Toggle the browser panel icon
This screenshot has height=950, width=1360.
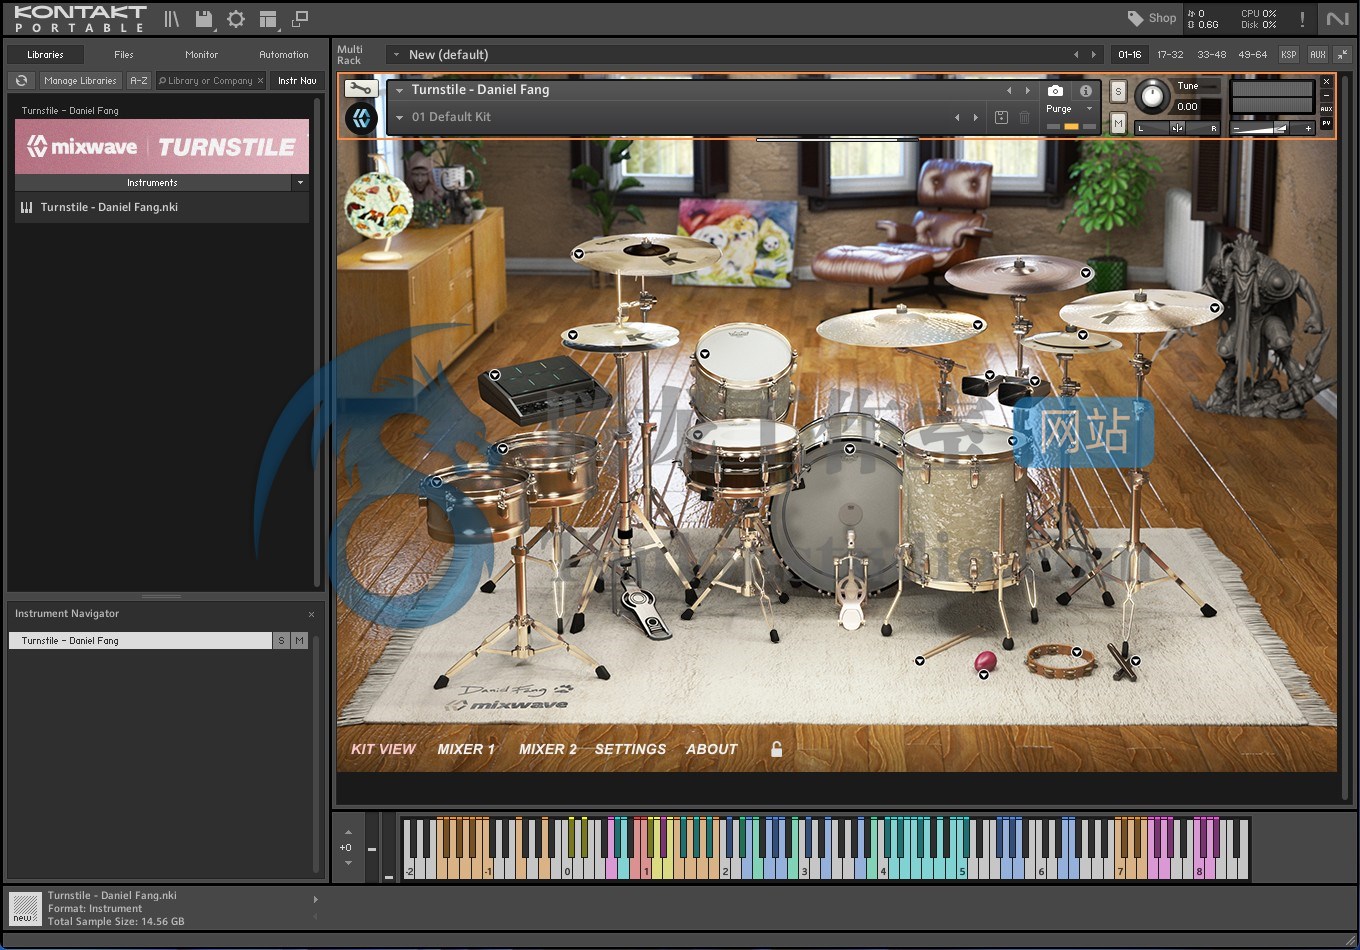(x=172, y=19)
